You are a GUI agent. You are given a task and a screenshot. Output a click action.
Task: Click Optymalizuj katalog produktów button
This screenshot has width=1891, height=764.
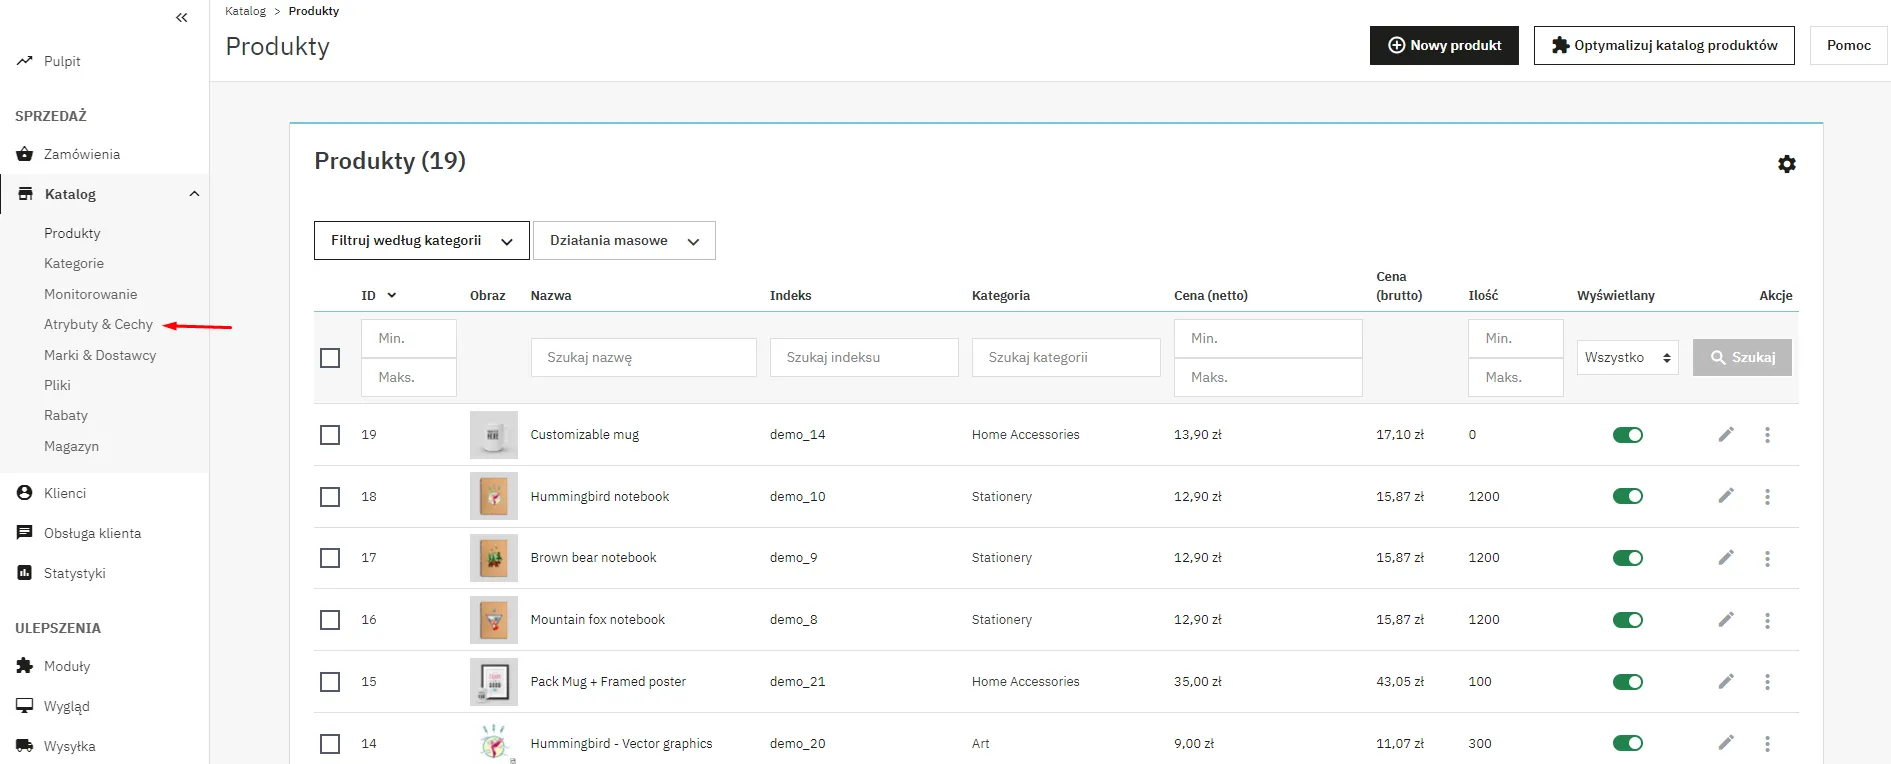click(x=1663, y=46)
